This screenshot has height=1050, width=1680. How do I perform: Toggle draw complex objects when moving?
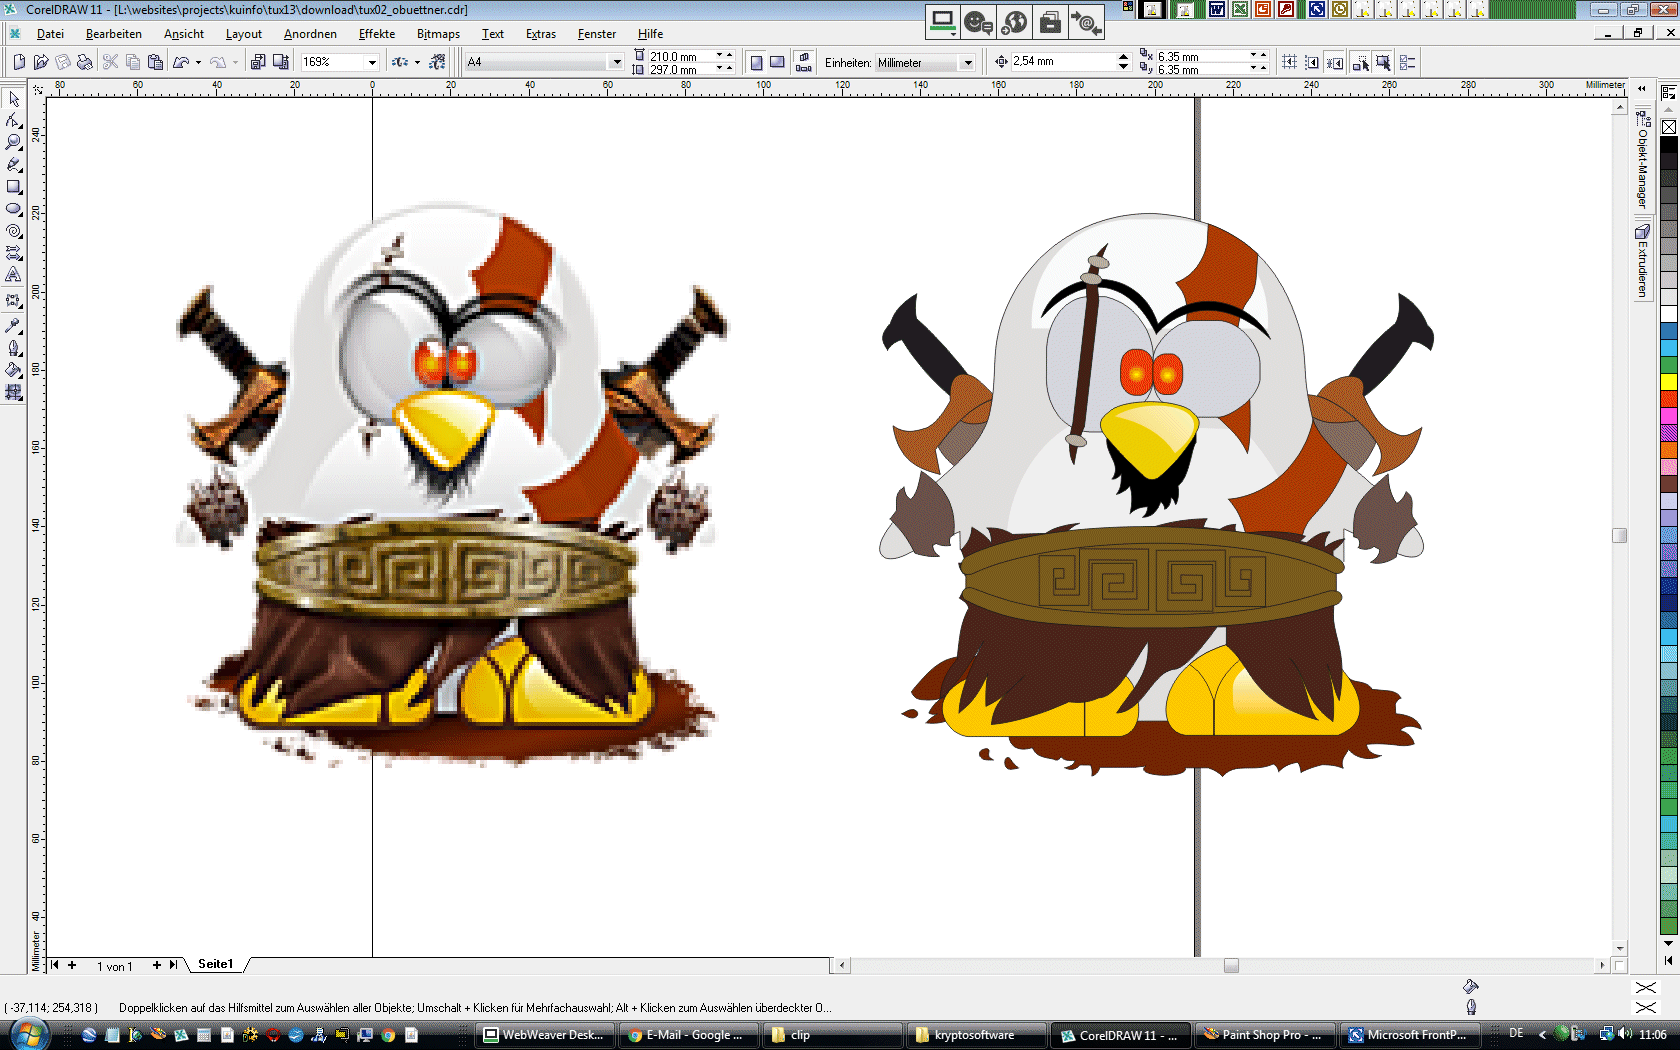1361,62
